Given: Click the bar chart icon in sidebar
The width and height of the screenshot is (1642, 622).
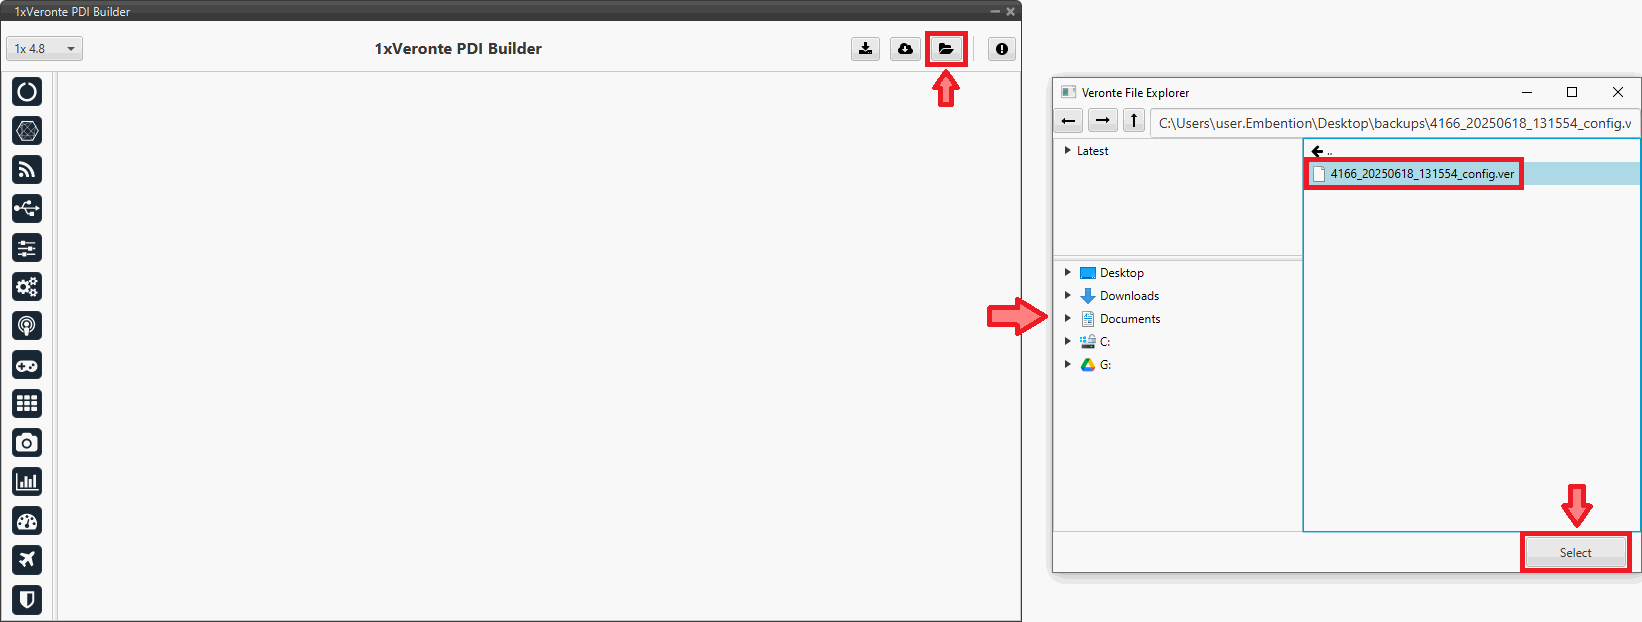Looking at the screenshot, I should tap(27, 482).
